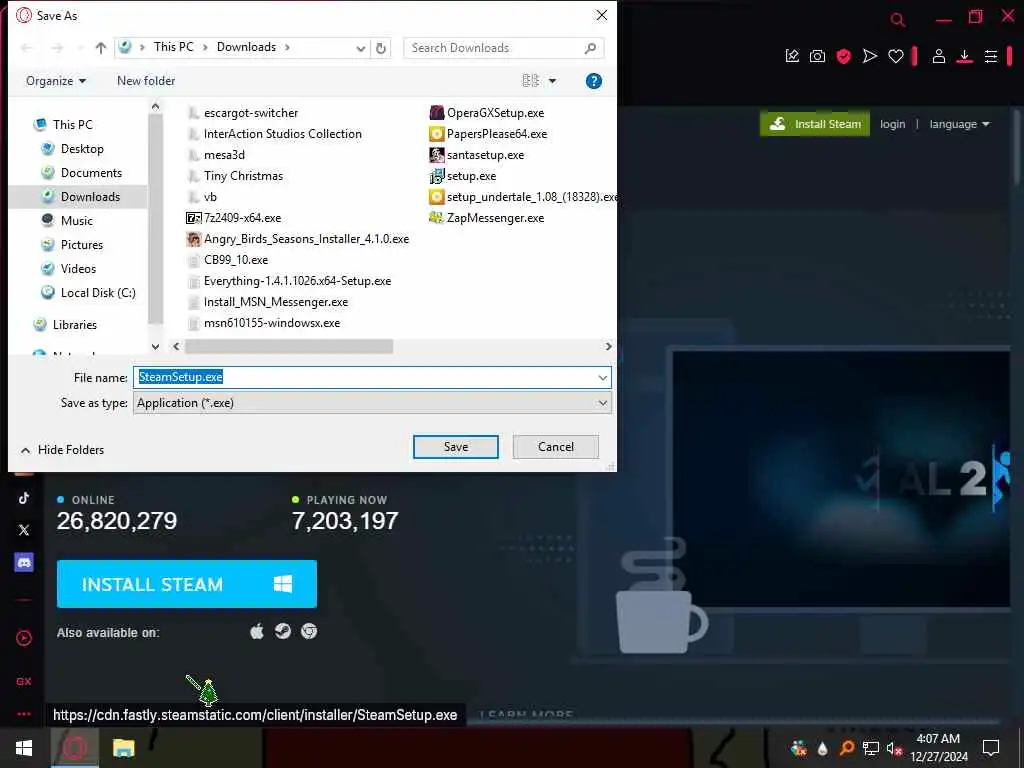The image size is (1024, 768).
Task: Click the file list scroll right arrow
Action: click(x=608, y=346)
